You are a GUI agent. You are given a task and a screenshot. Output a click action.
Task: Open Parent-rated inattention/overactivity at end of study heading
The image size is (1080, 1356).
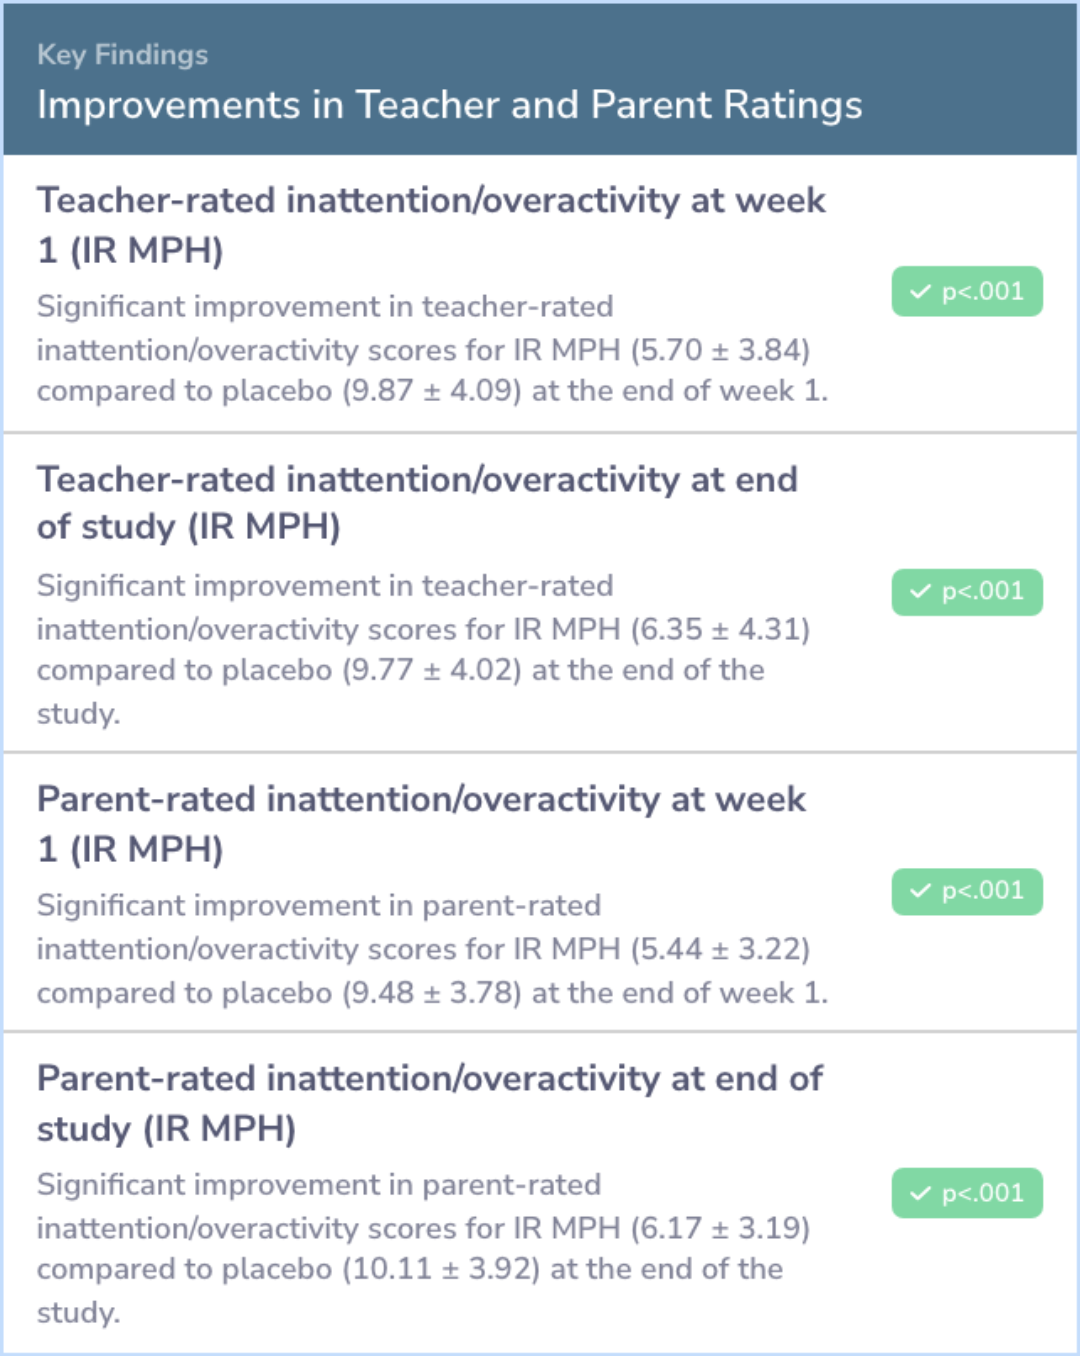click(429, 1103)
